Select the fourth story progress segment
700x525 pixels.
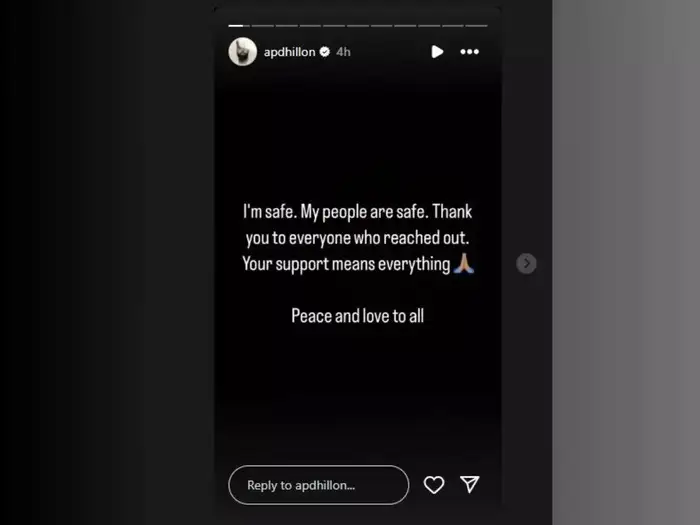(310, 26)
